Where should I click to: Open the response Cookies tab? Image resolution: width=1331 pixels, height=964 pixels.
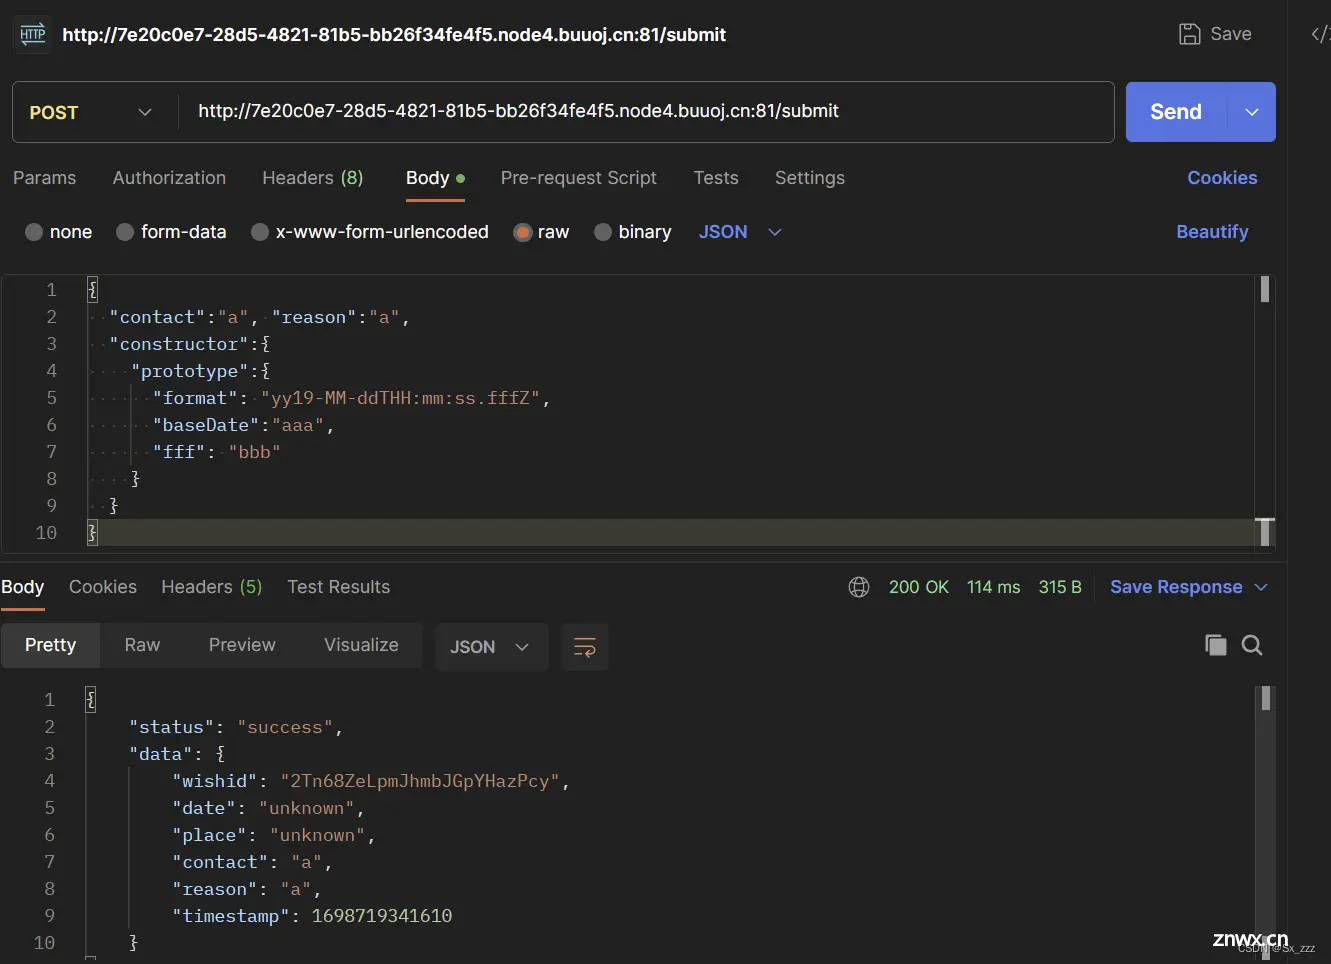pos(103,587)
